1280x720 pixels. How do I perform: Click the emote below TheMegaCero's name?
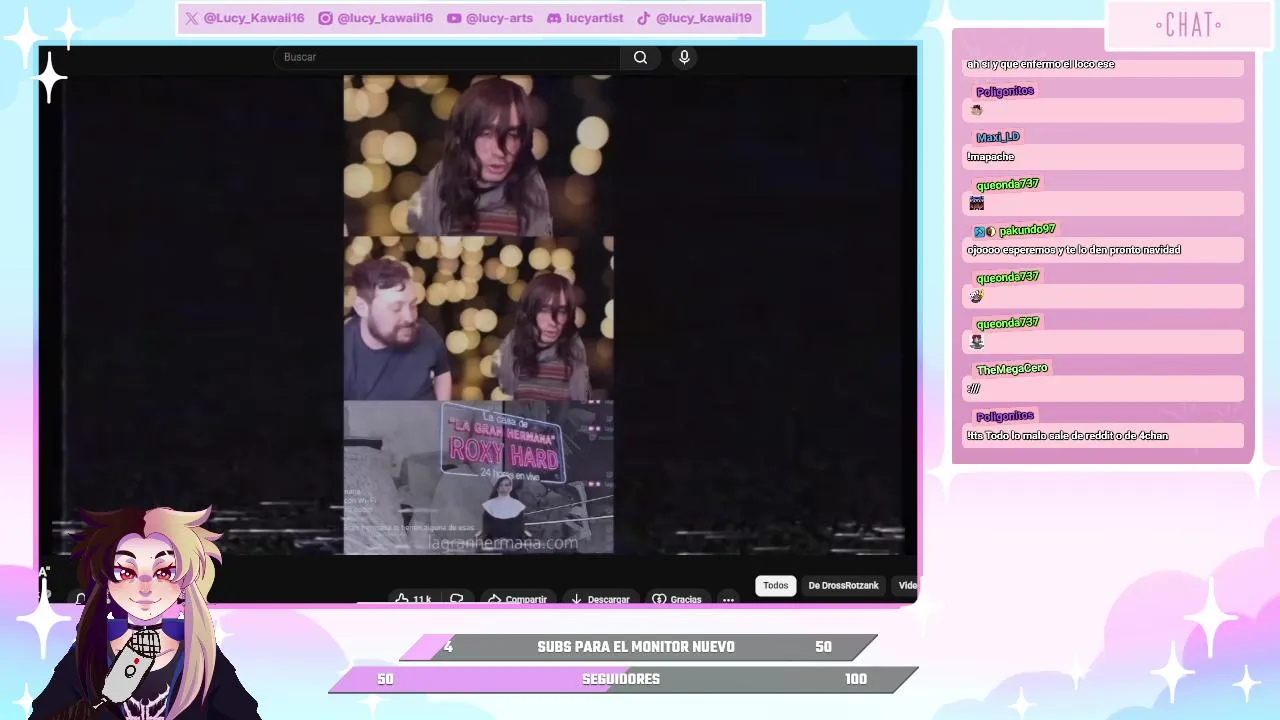click(974, 389)
